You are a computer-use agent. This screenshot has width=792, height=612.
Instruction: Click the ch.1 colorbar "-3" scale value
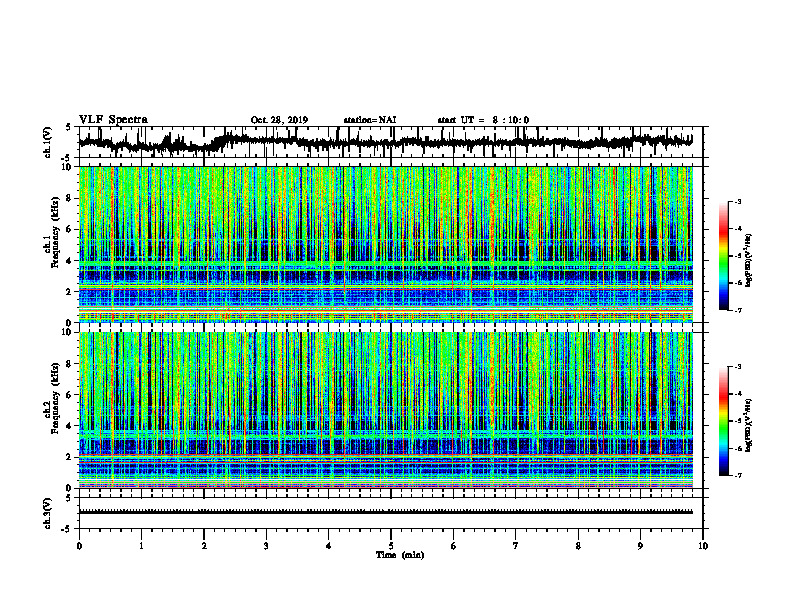(738, 202)
